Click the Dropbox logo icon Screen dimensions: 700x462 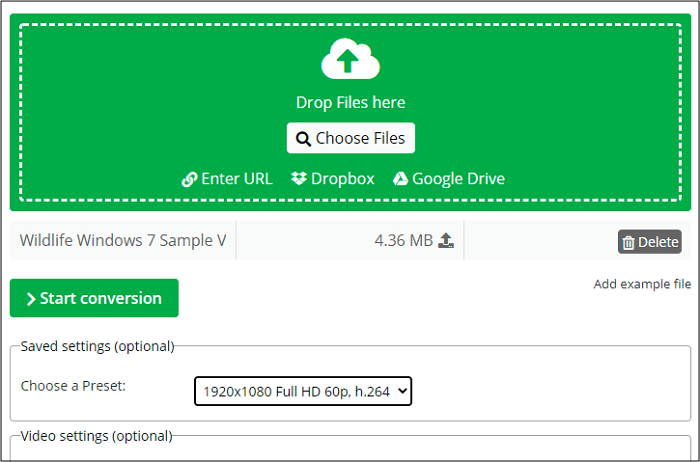tap(298, 179)
